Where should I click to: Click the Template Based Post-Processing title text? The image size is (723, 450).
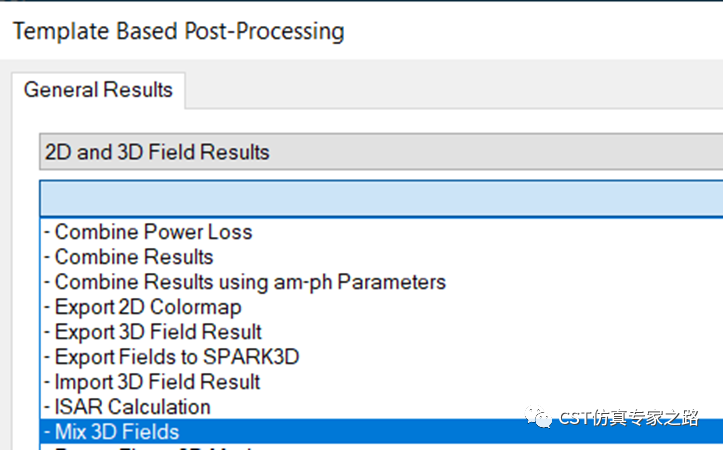tap(178, 31)
